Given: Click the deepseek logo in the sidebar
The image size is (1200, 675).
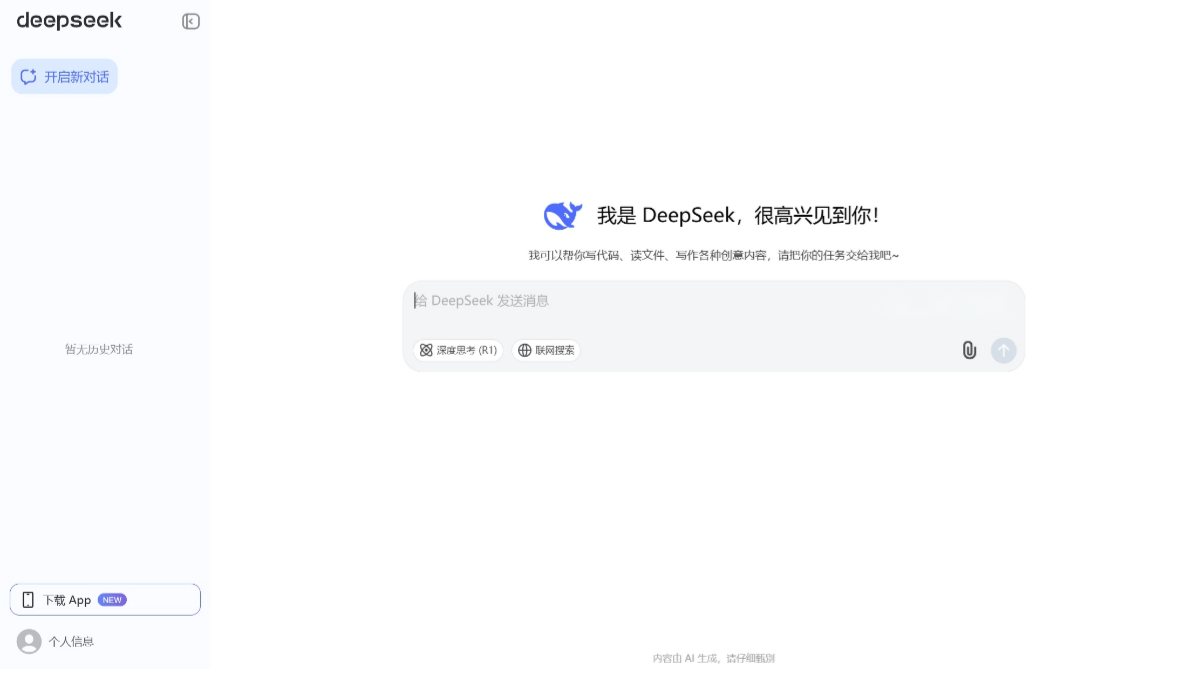Looking at the screenshot, I should [x=69, y=21].
